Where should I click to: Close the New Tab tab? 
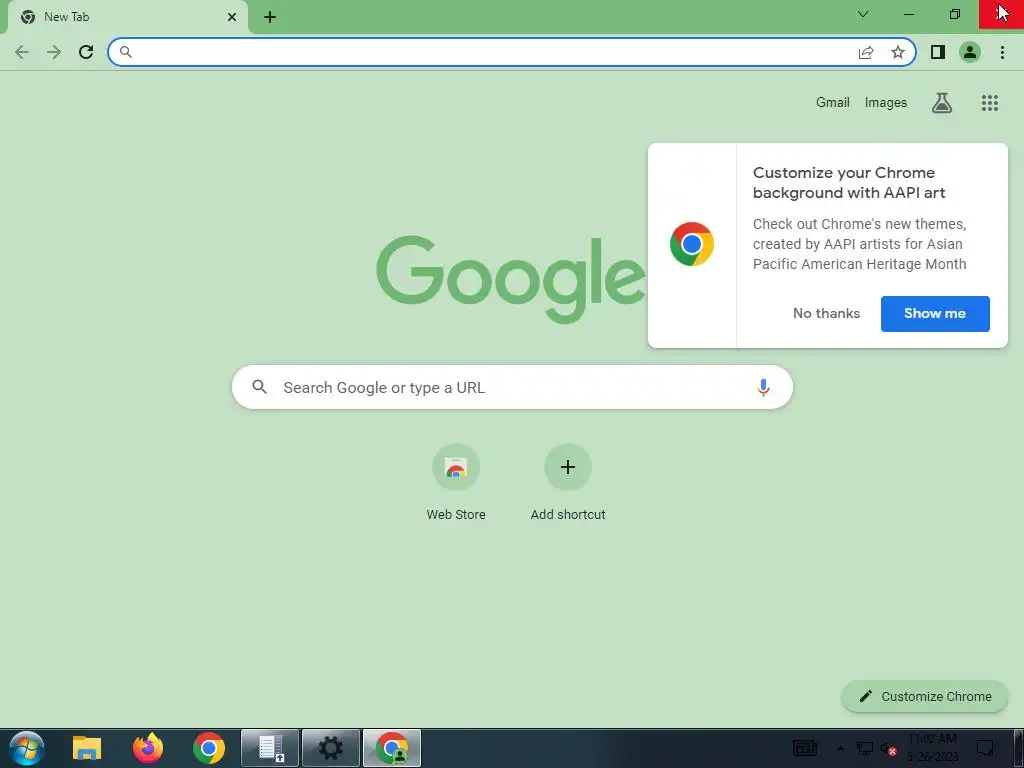(232, 17)
